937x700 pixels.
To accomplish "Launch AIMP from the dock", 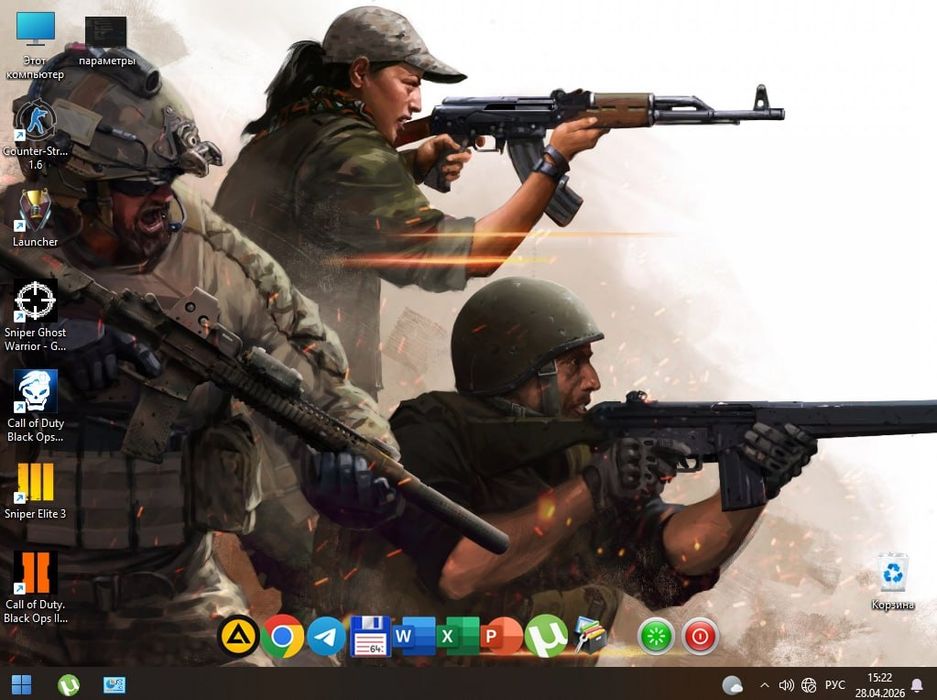I will tap(238, 636).
